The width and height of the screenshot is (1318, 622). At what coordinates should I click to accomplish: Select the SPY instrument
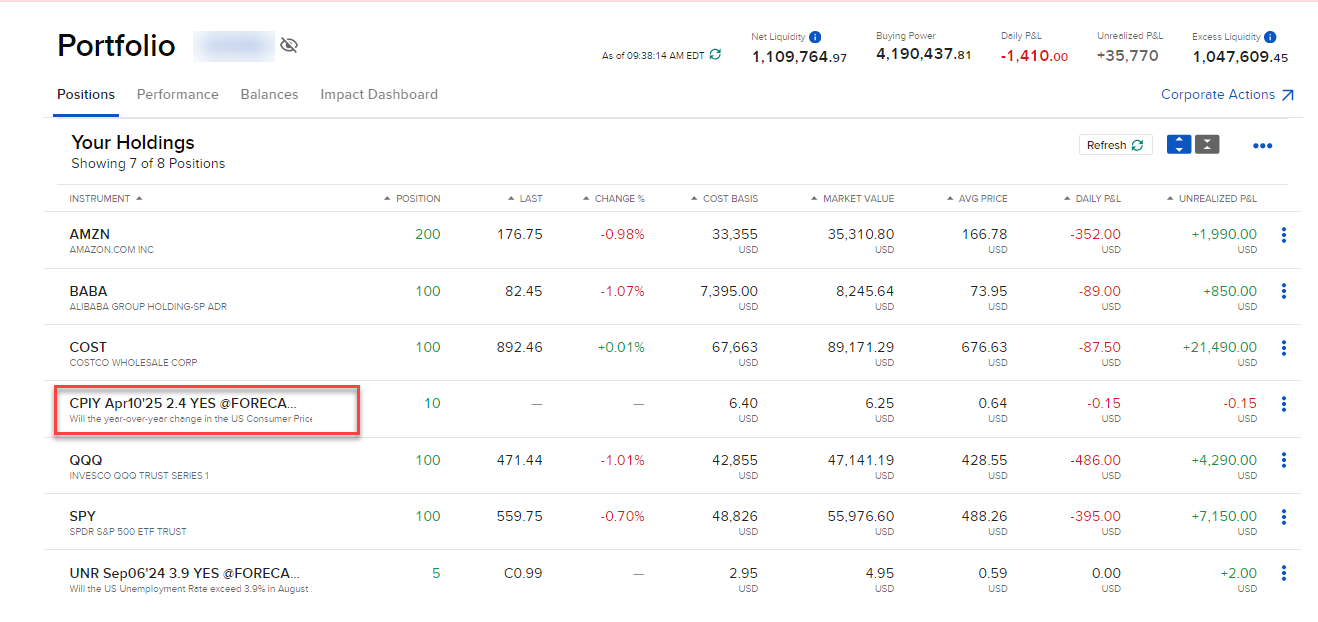(83, 517)
